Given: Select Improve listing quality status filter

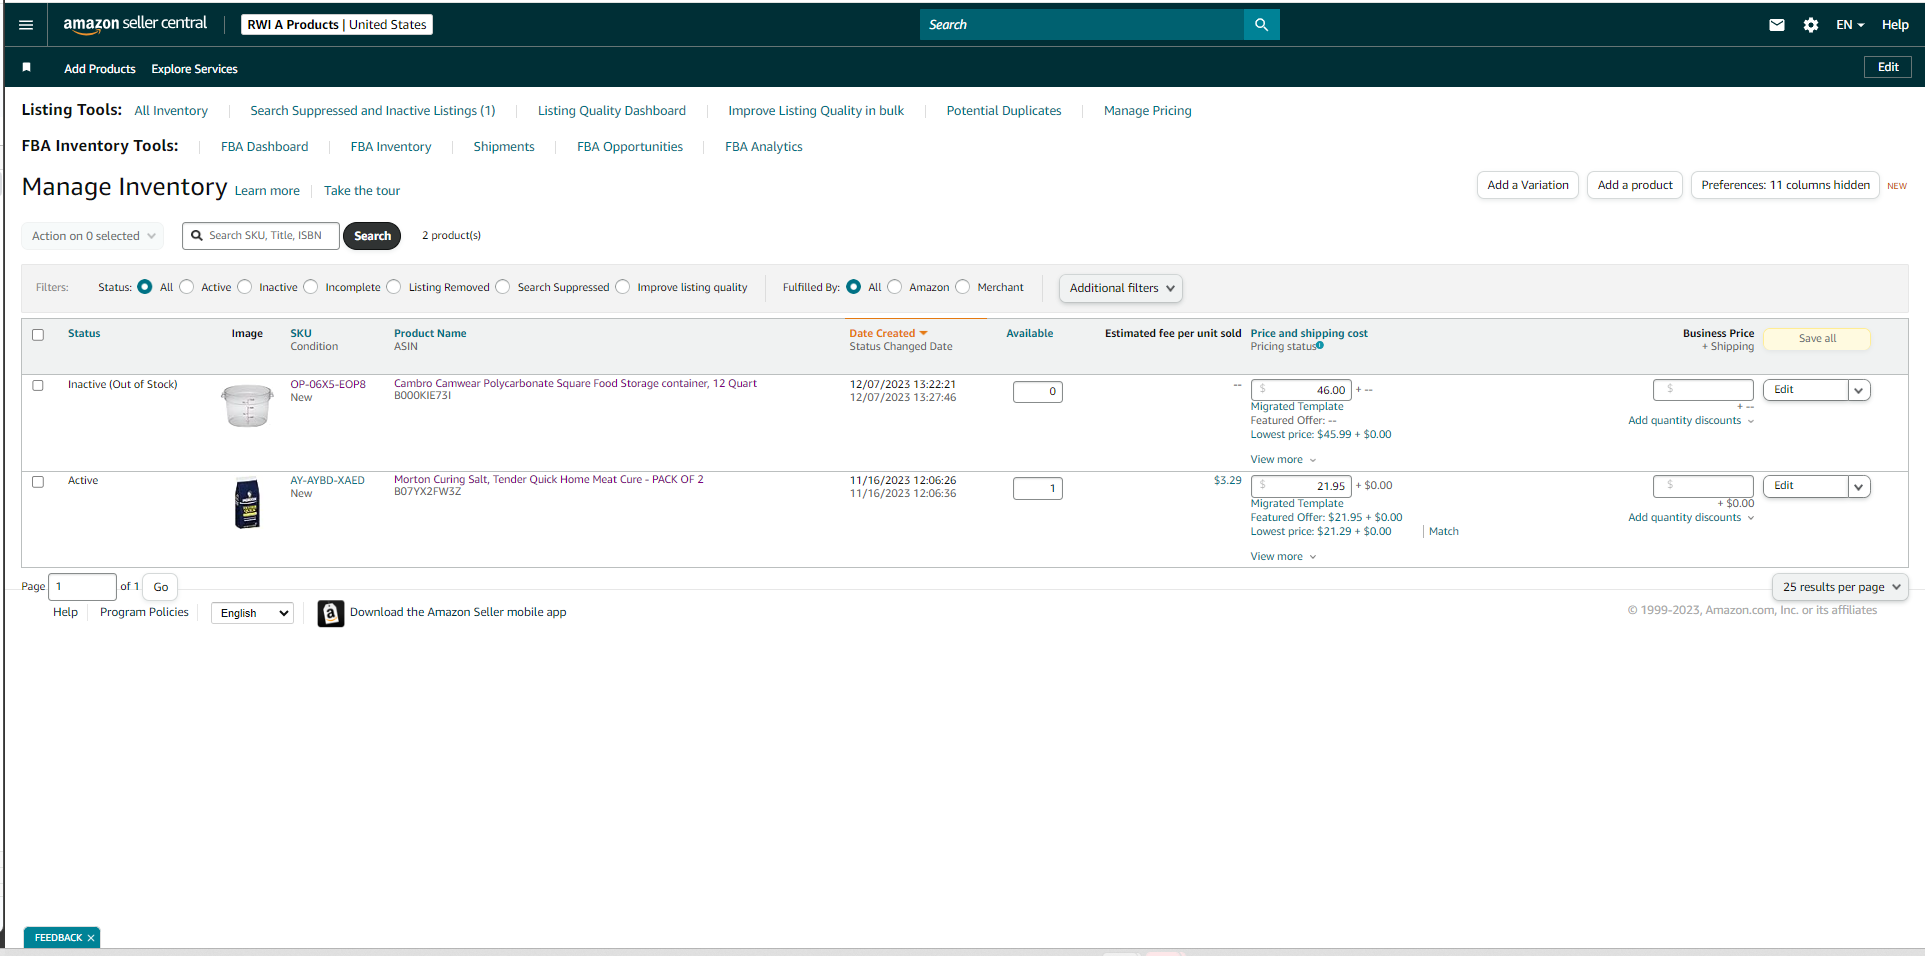Looking at the screenshot, I should coord(623,287).
